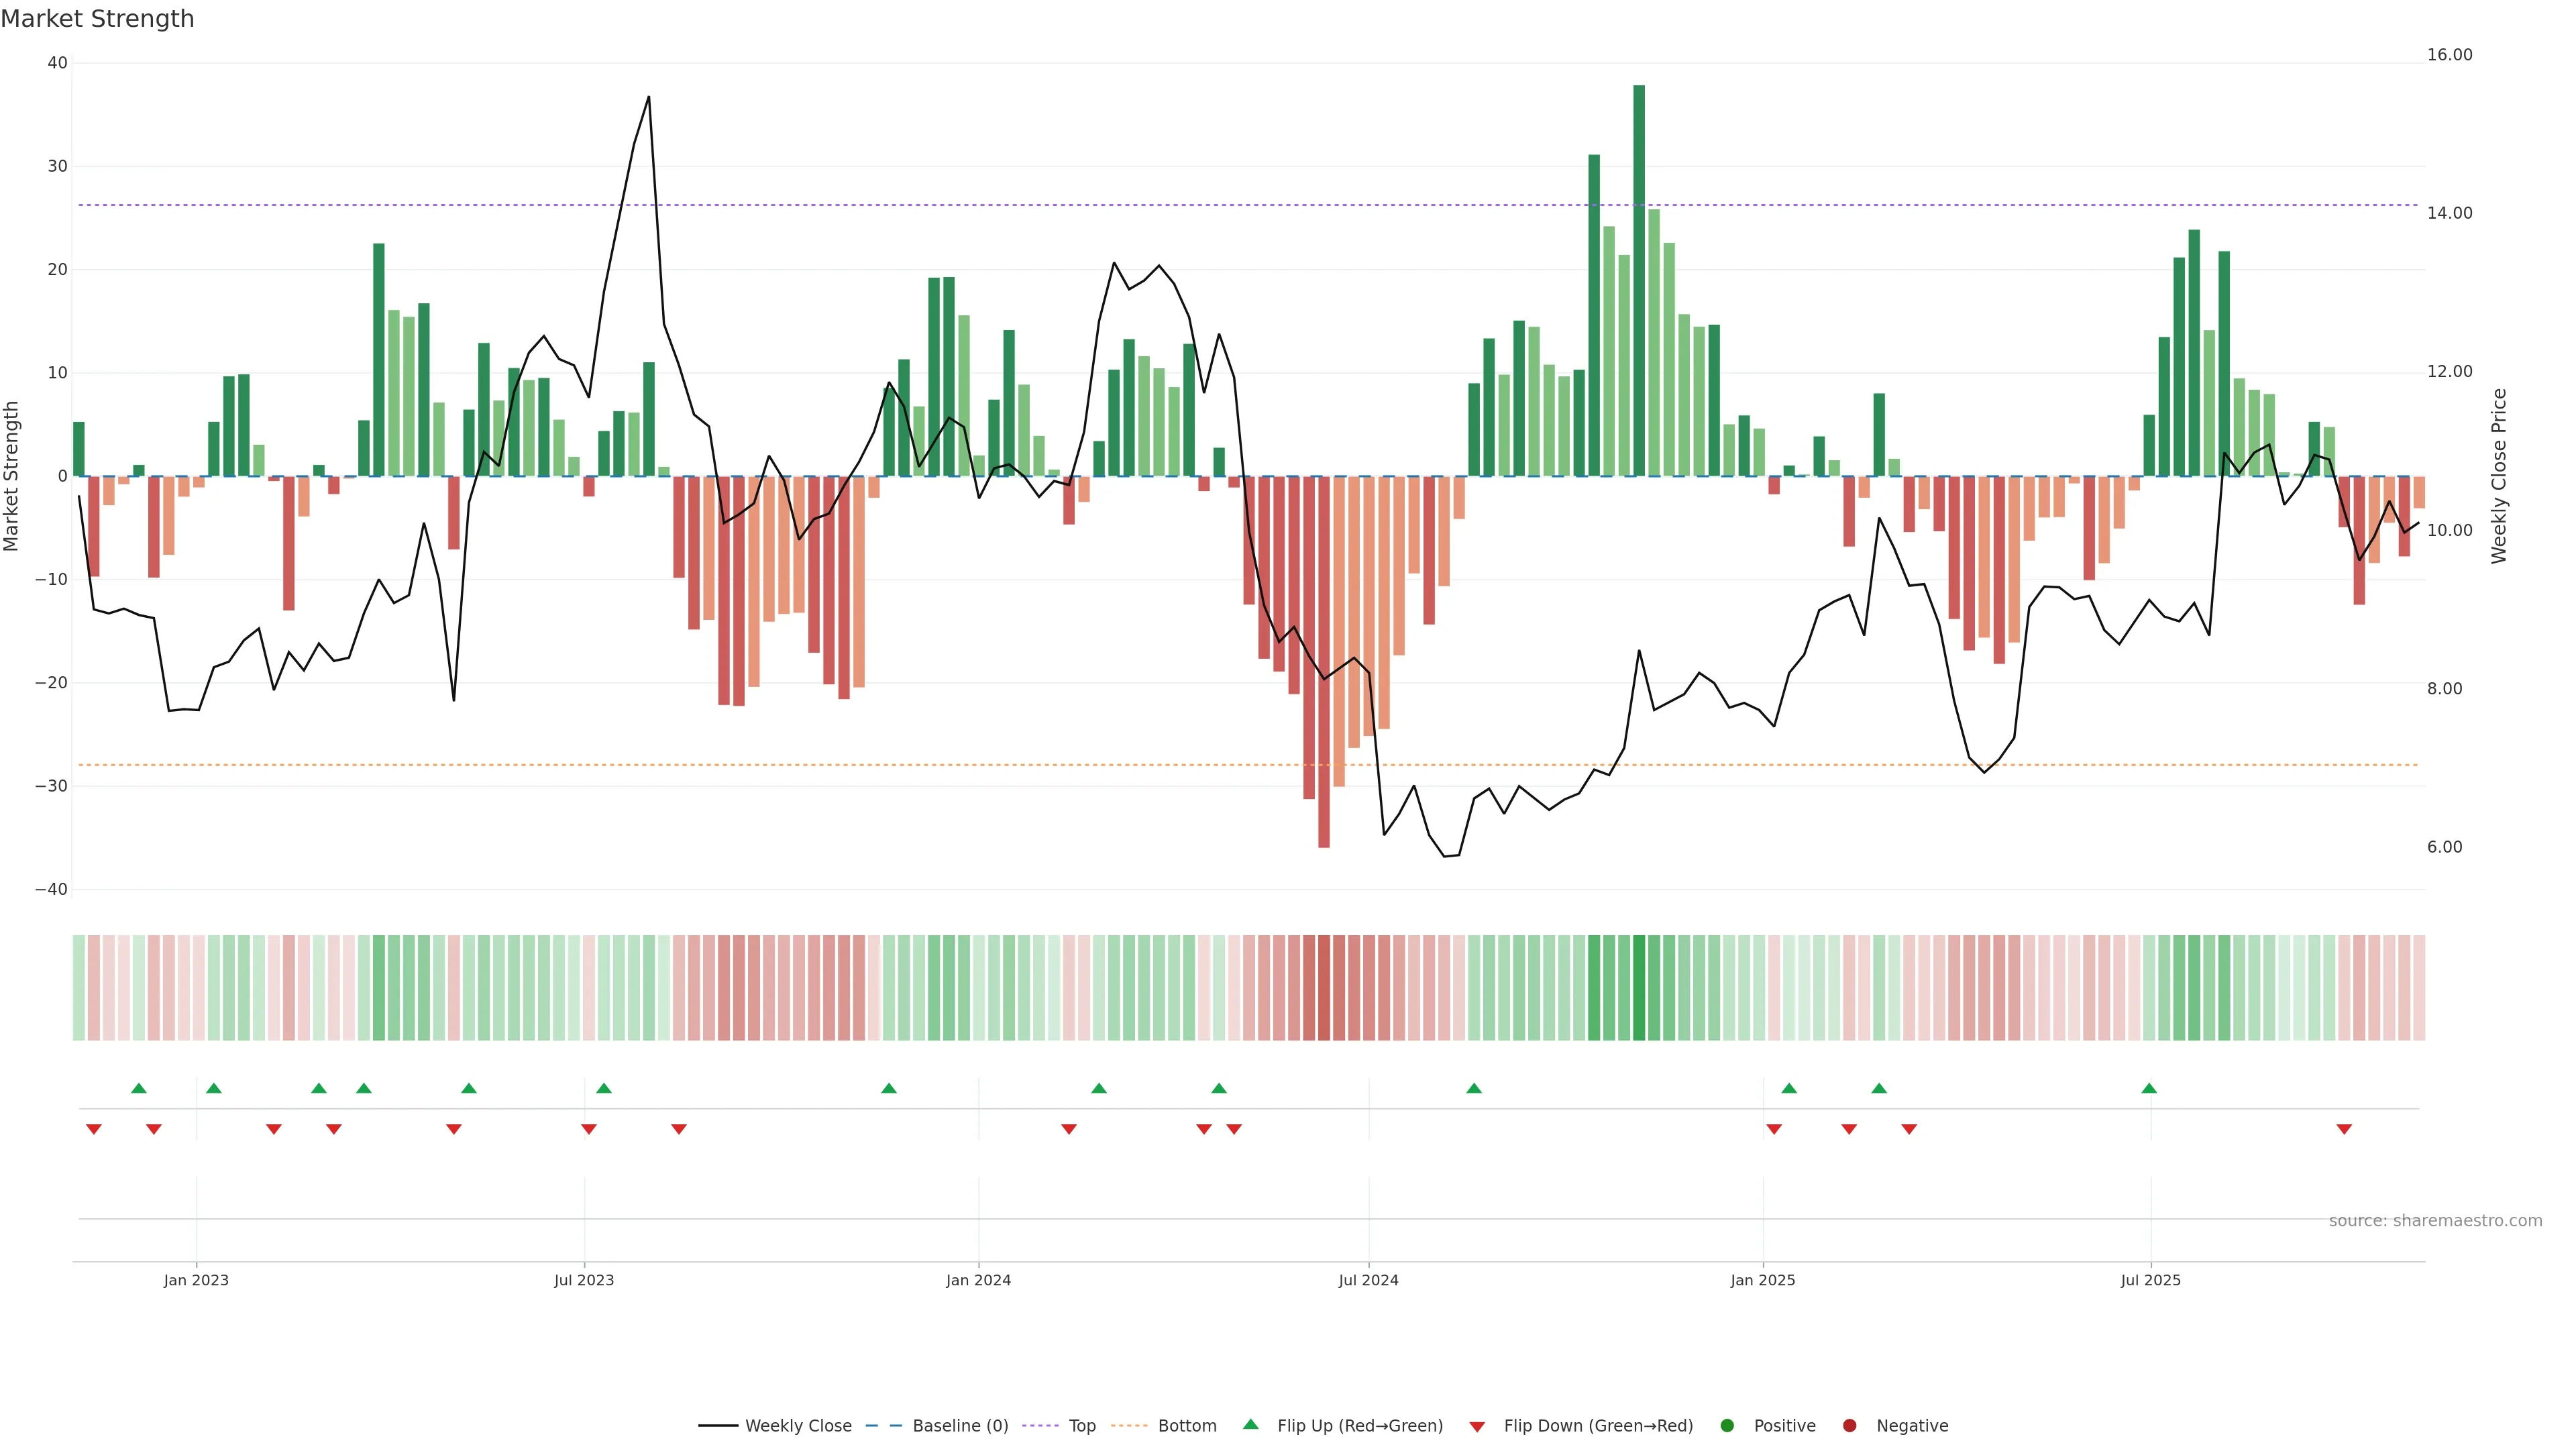2576x1449 pixels.
Task: Click the 16.00 label on price axis
Action: point(2449,55)
